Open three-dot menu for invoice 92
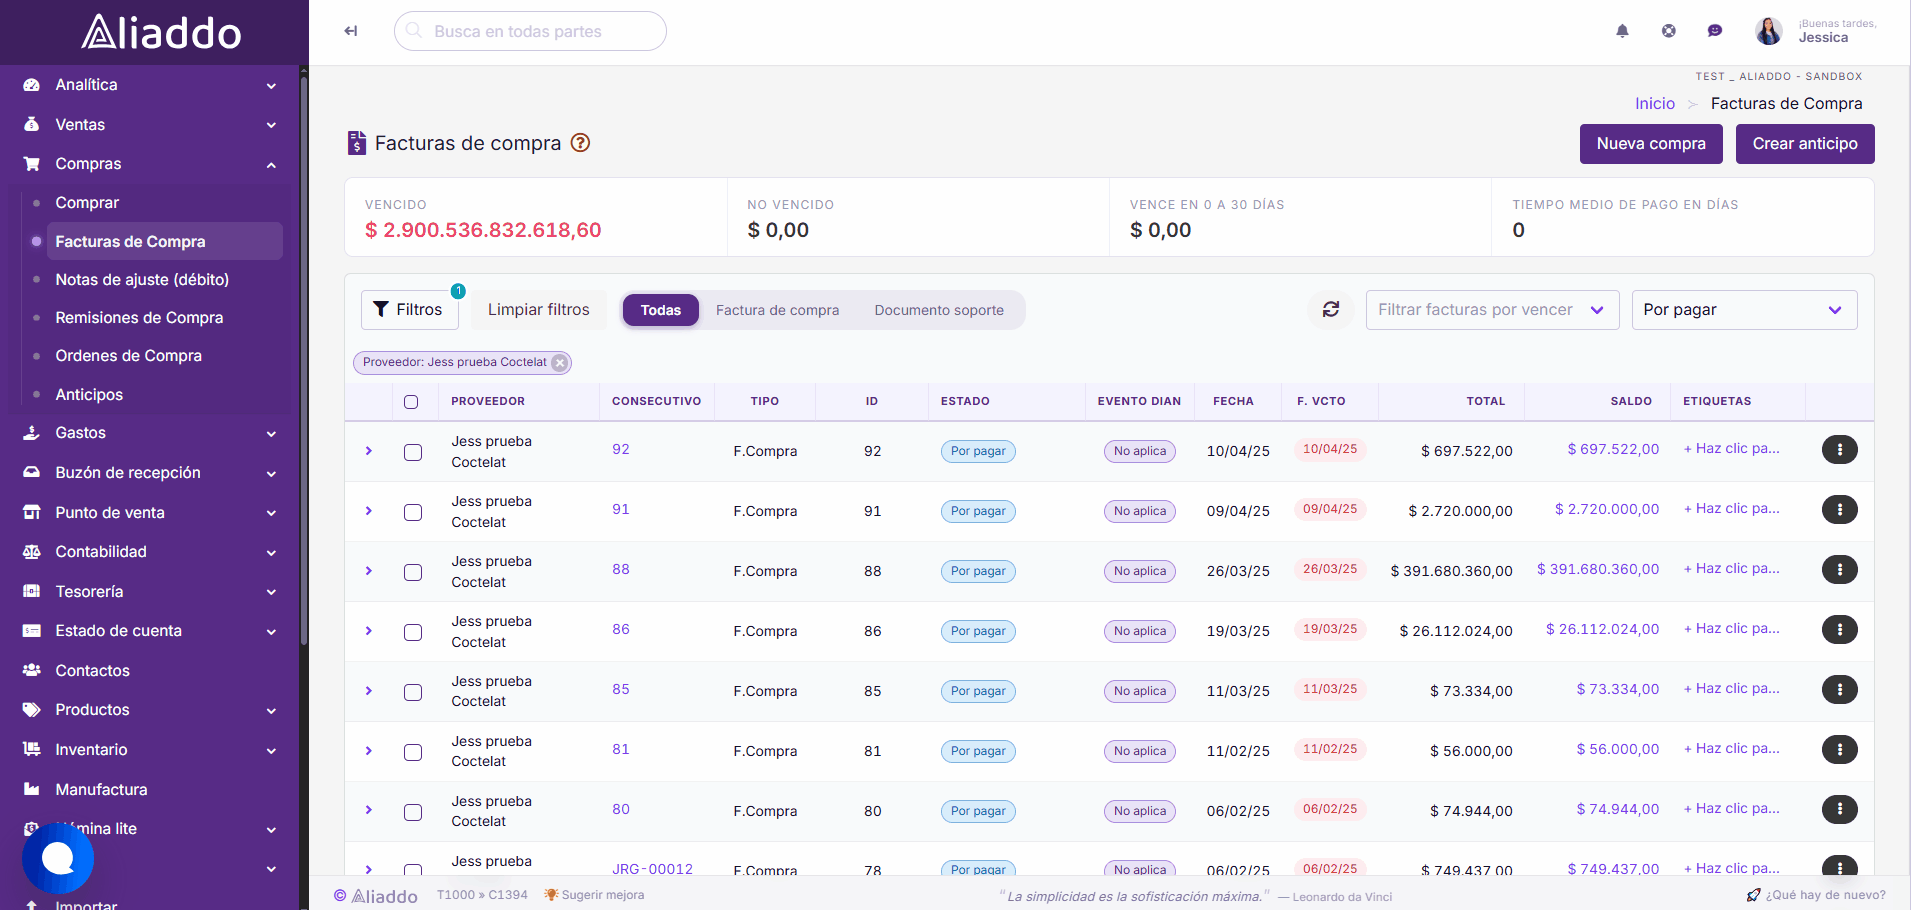 tap(1839, 450)
